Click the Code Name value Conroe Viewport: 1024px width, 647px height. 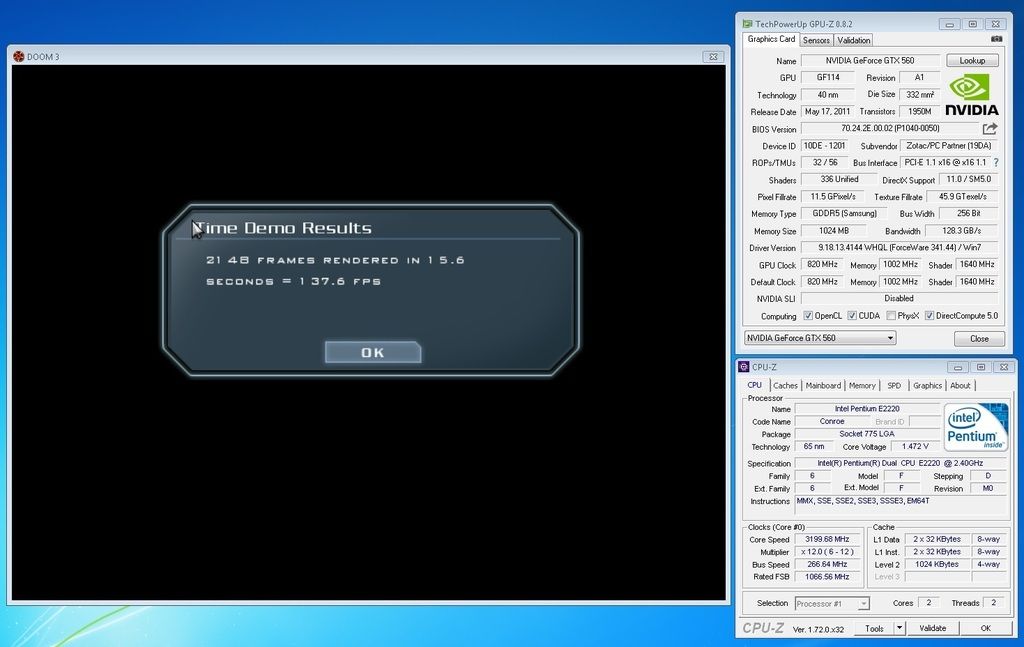[831, 421]
